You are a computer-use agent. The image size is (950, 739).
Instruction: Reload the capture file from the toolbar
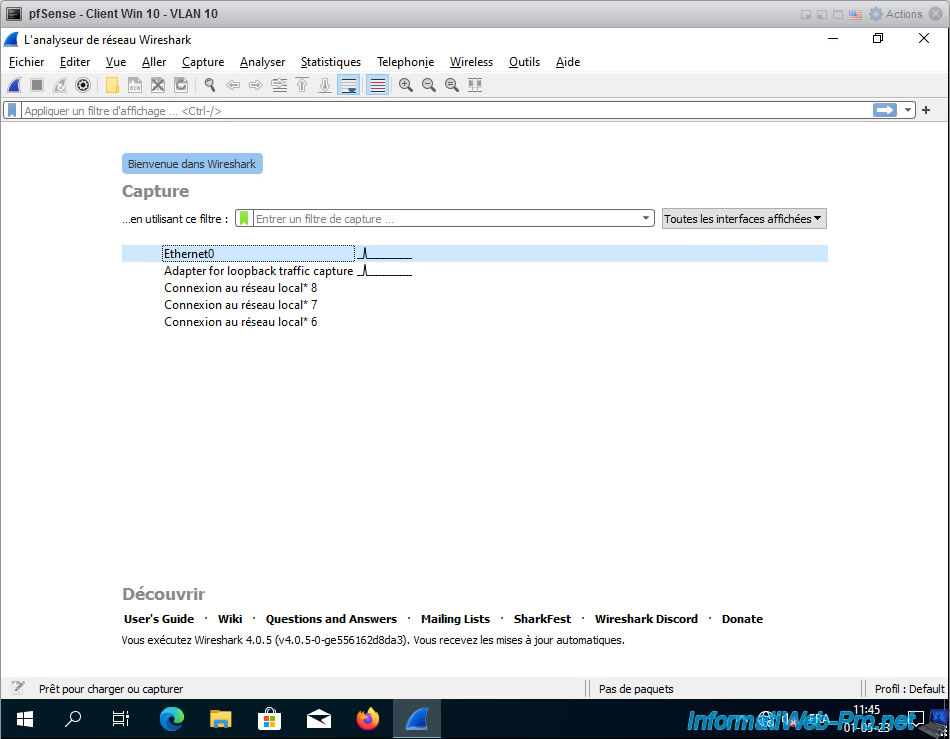coord(181,85)
